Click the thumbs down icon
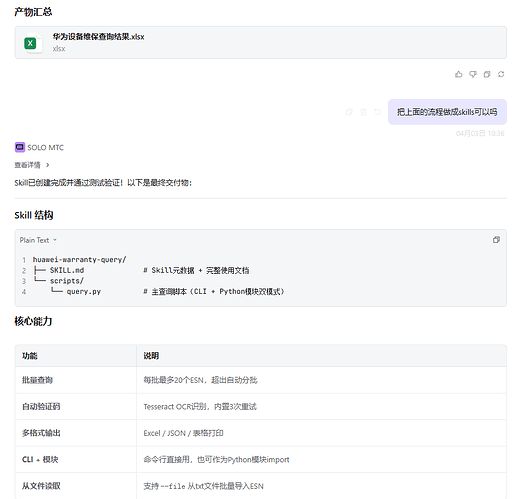The width and height of the screenshot is (530, 499). tap(473, 74)
